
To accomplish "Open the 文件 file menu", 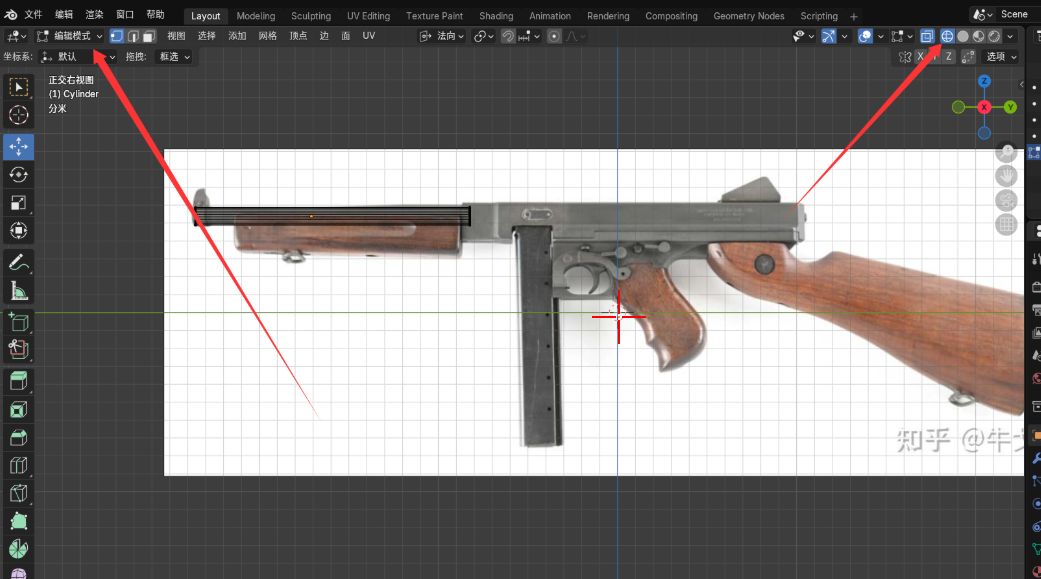I will 33,15.
